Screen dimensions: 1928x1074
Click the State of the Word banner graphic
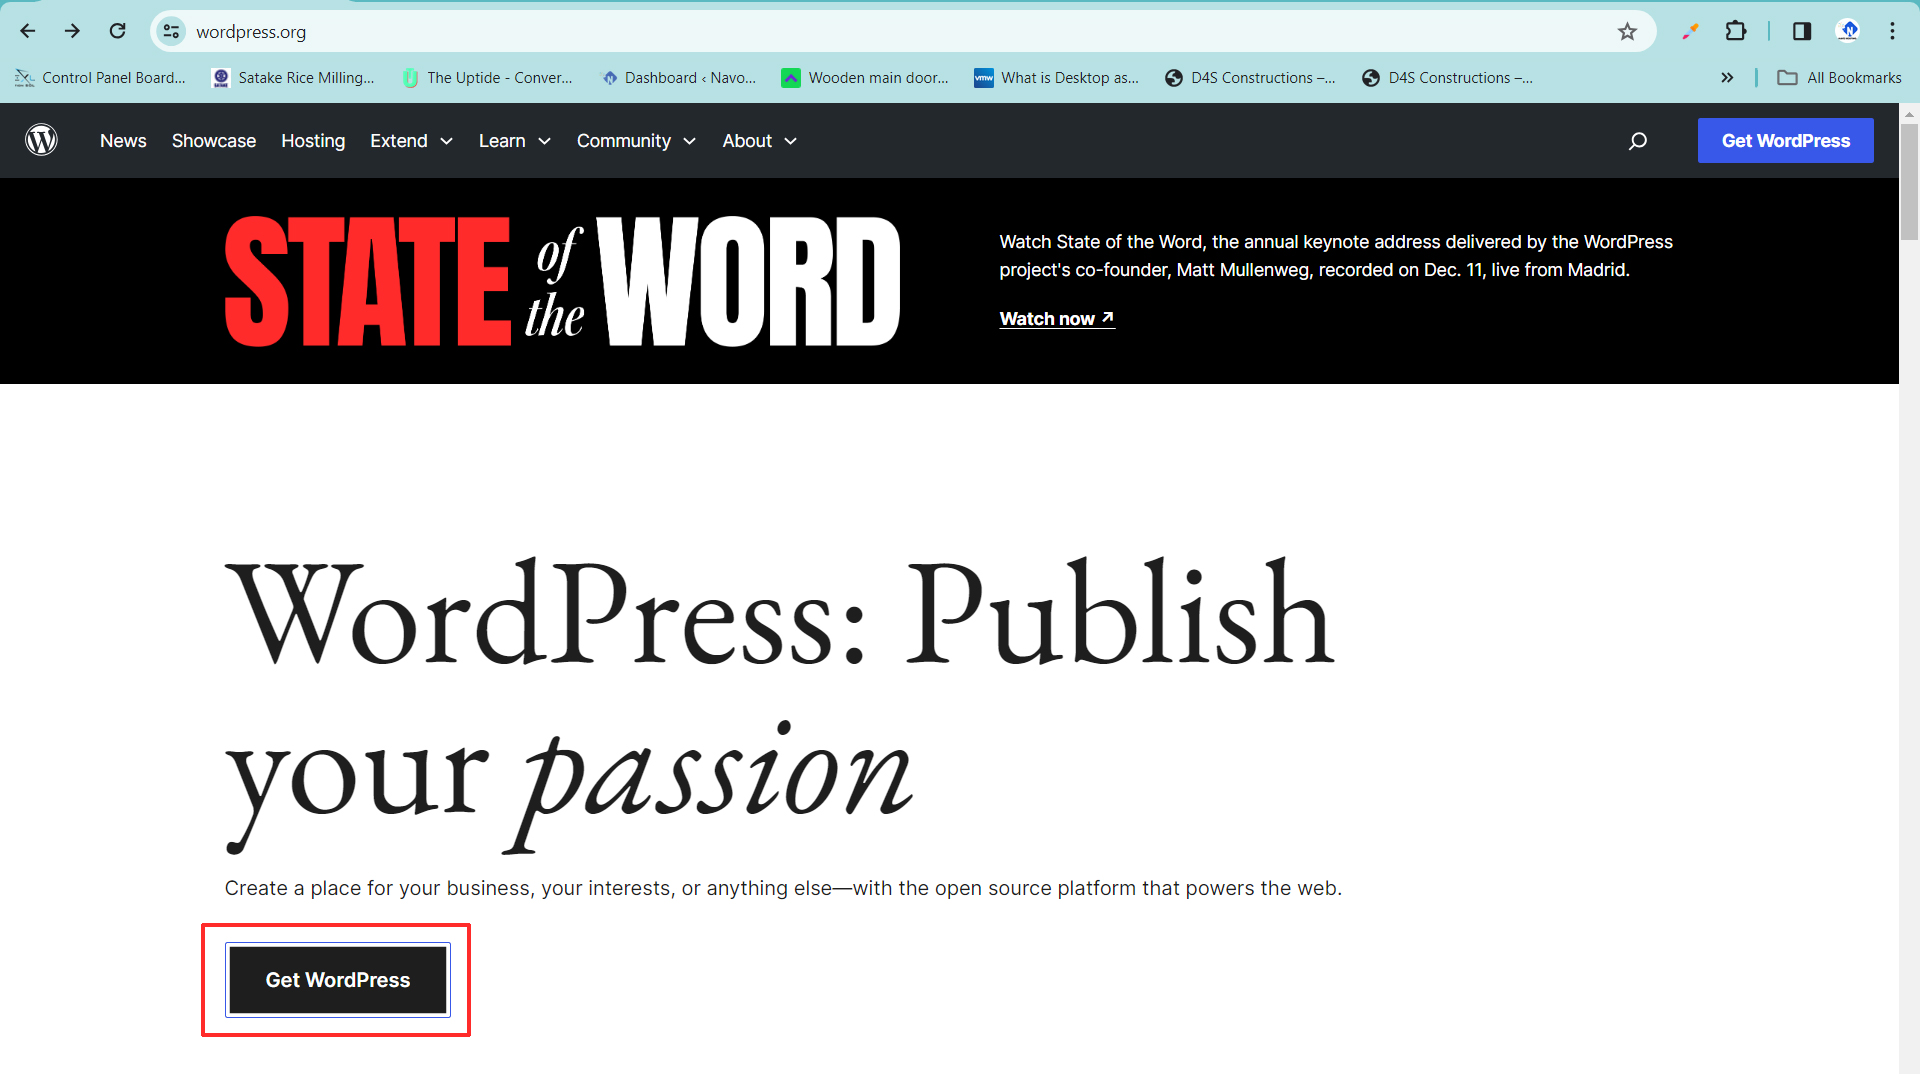(562, 281)
